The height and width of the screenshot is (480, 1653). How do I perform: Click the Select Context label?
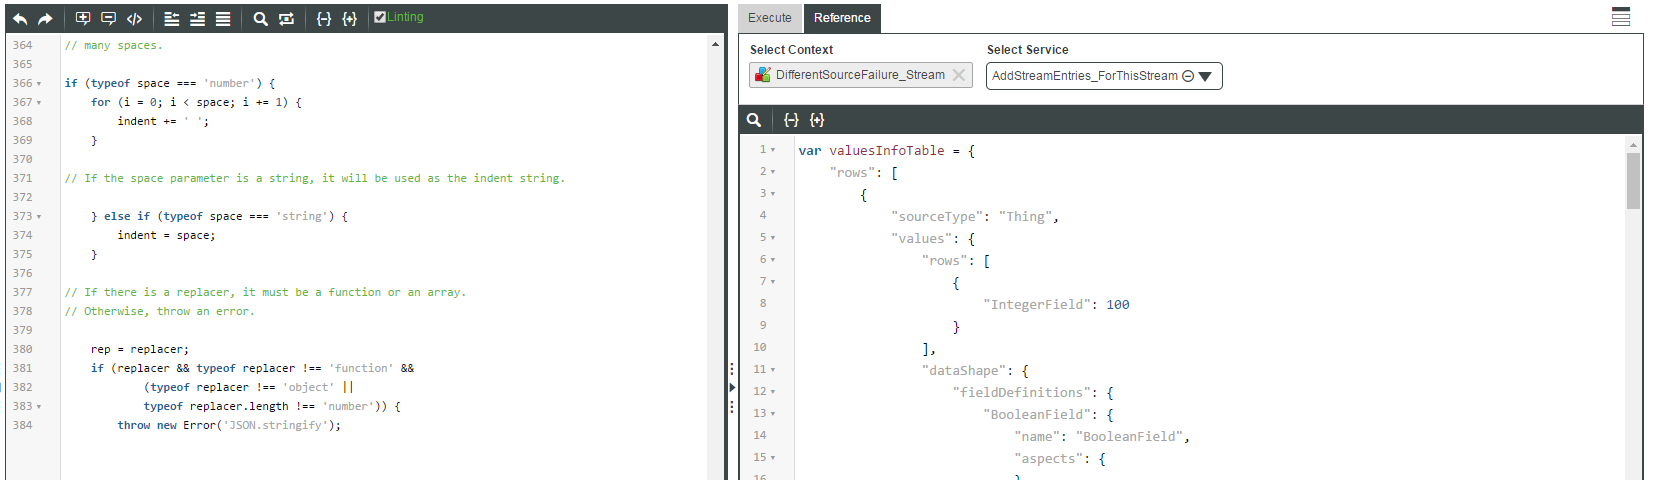click(x=791, y=50)
